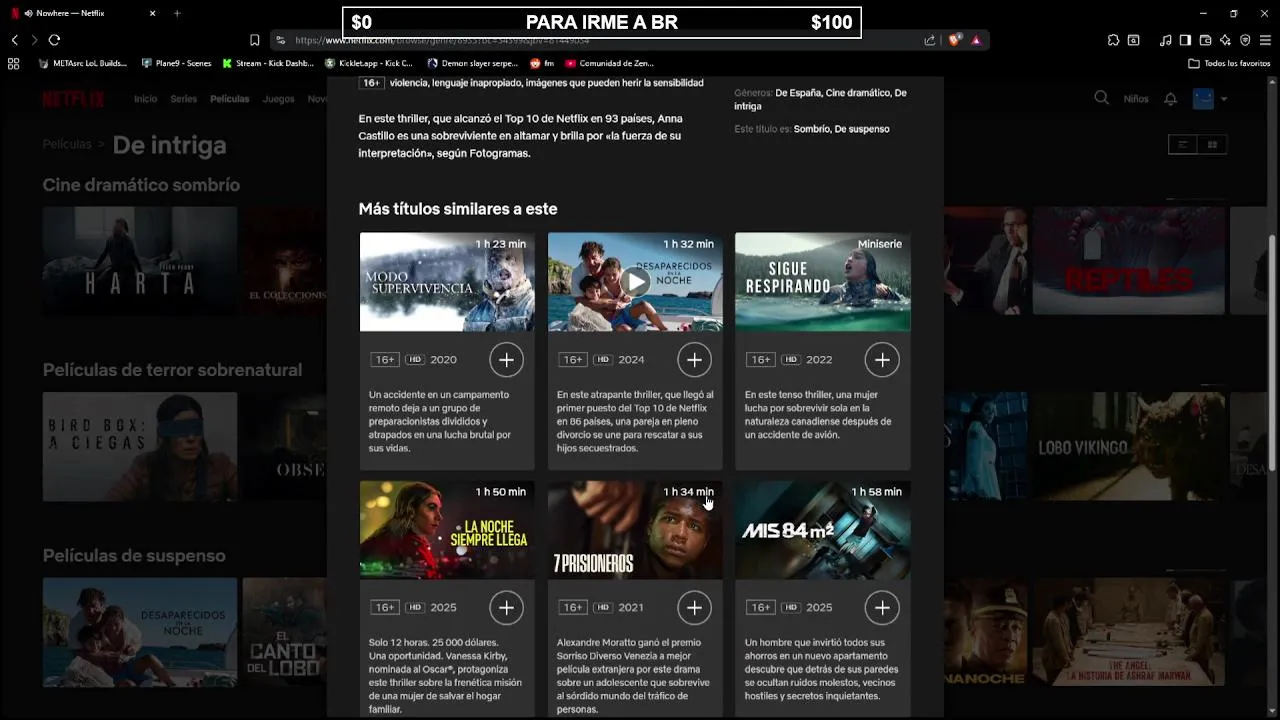Viewport: 1280px width, 720px height.
Task: Add 7 Prisioneros to My List
Action: 694,607
